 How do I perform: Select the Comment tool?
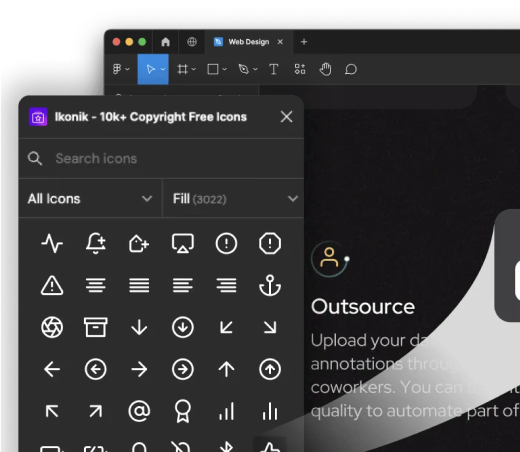[x=351, y=69]
